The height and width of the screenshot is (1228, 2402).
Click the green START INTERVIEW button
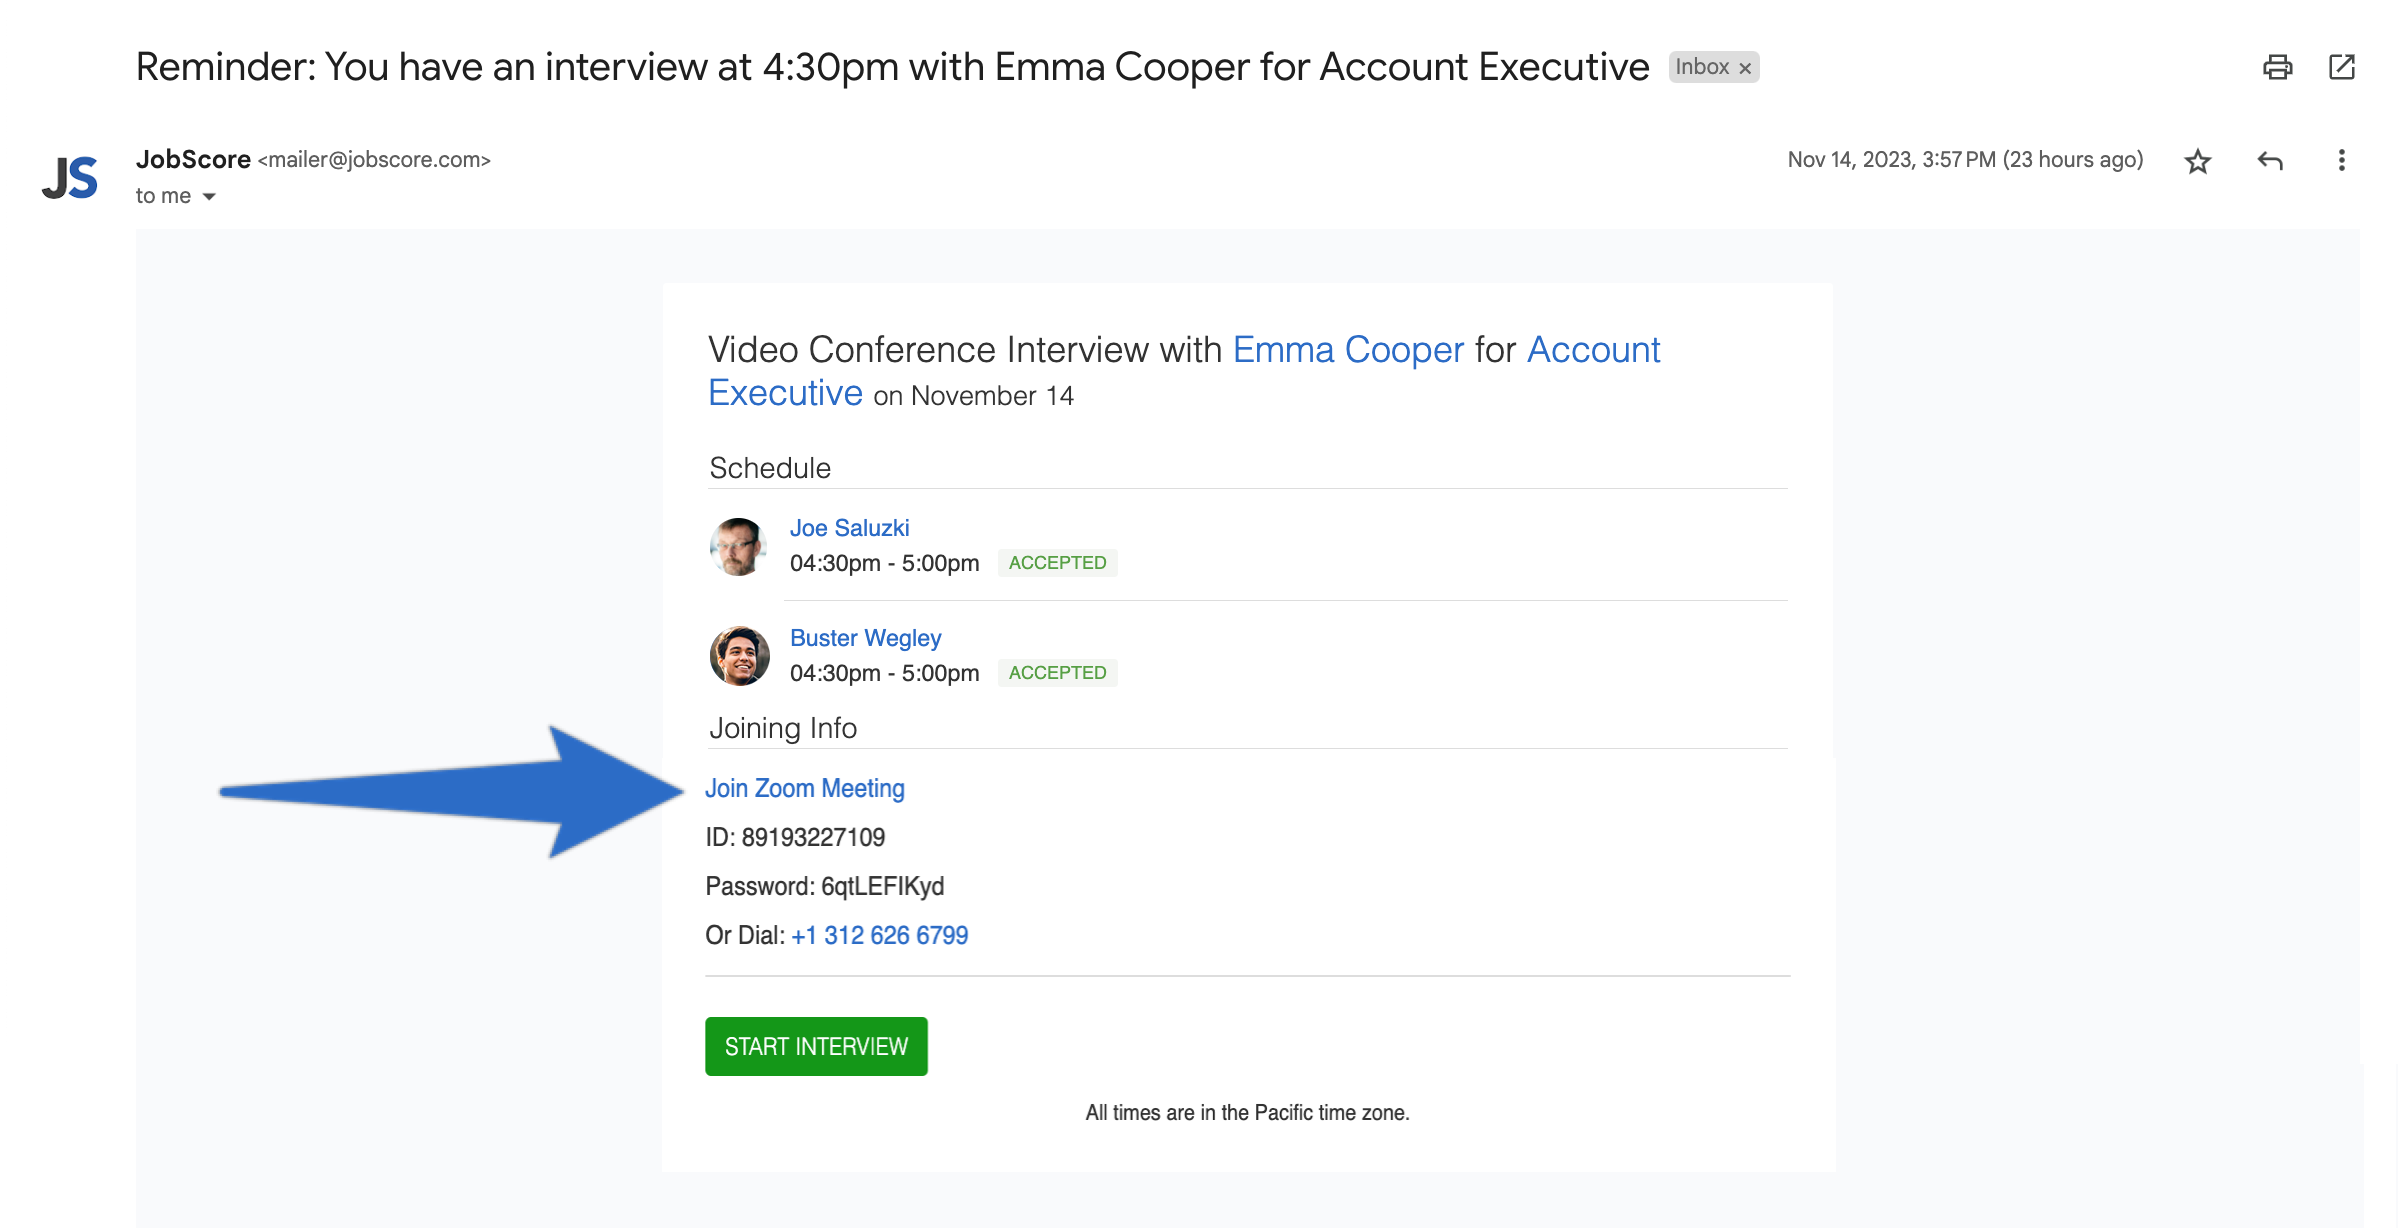(x=816, y=1046)
